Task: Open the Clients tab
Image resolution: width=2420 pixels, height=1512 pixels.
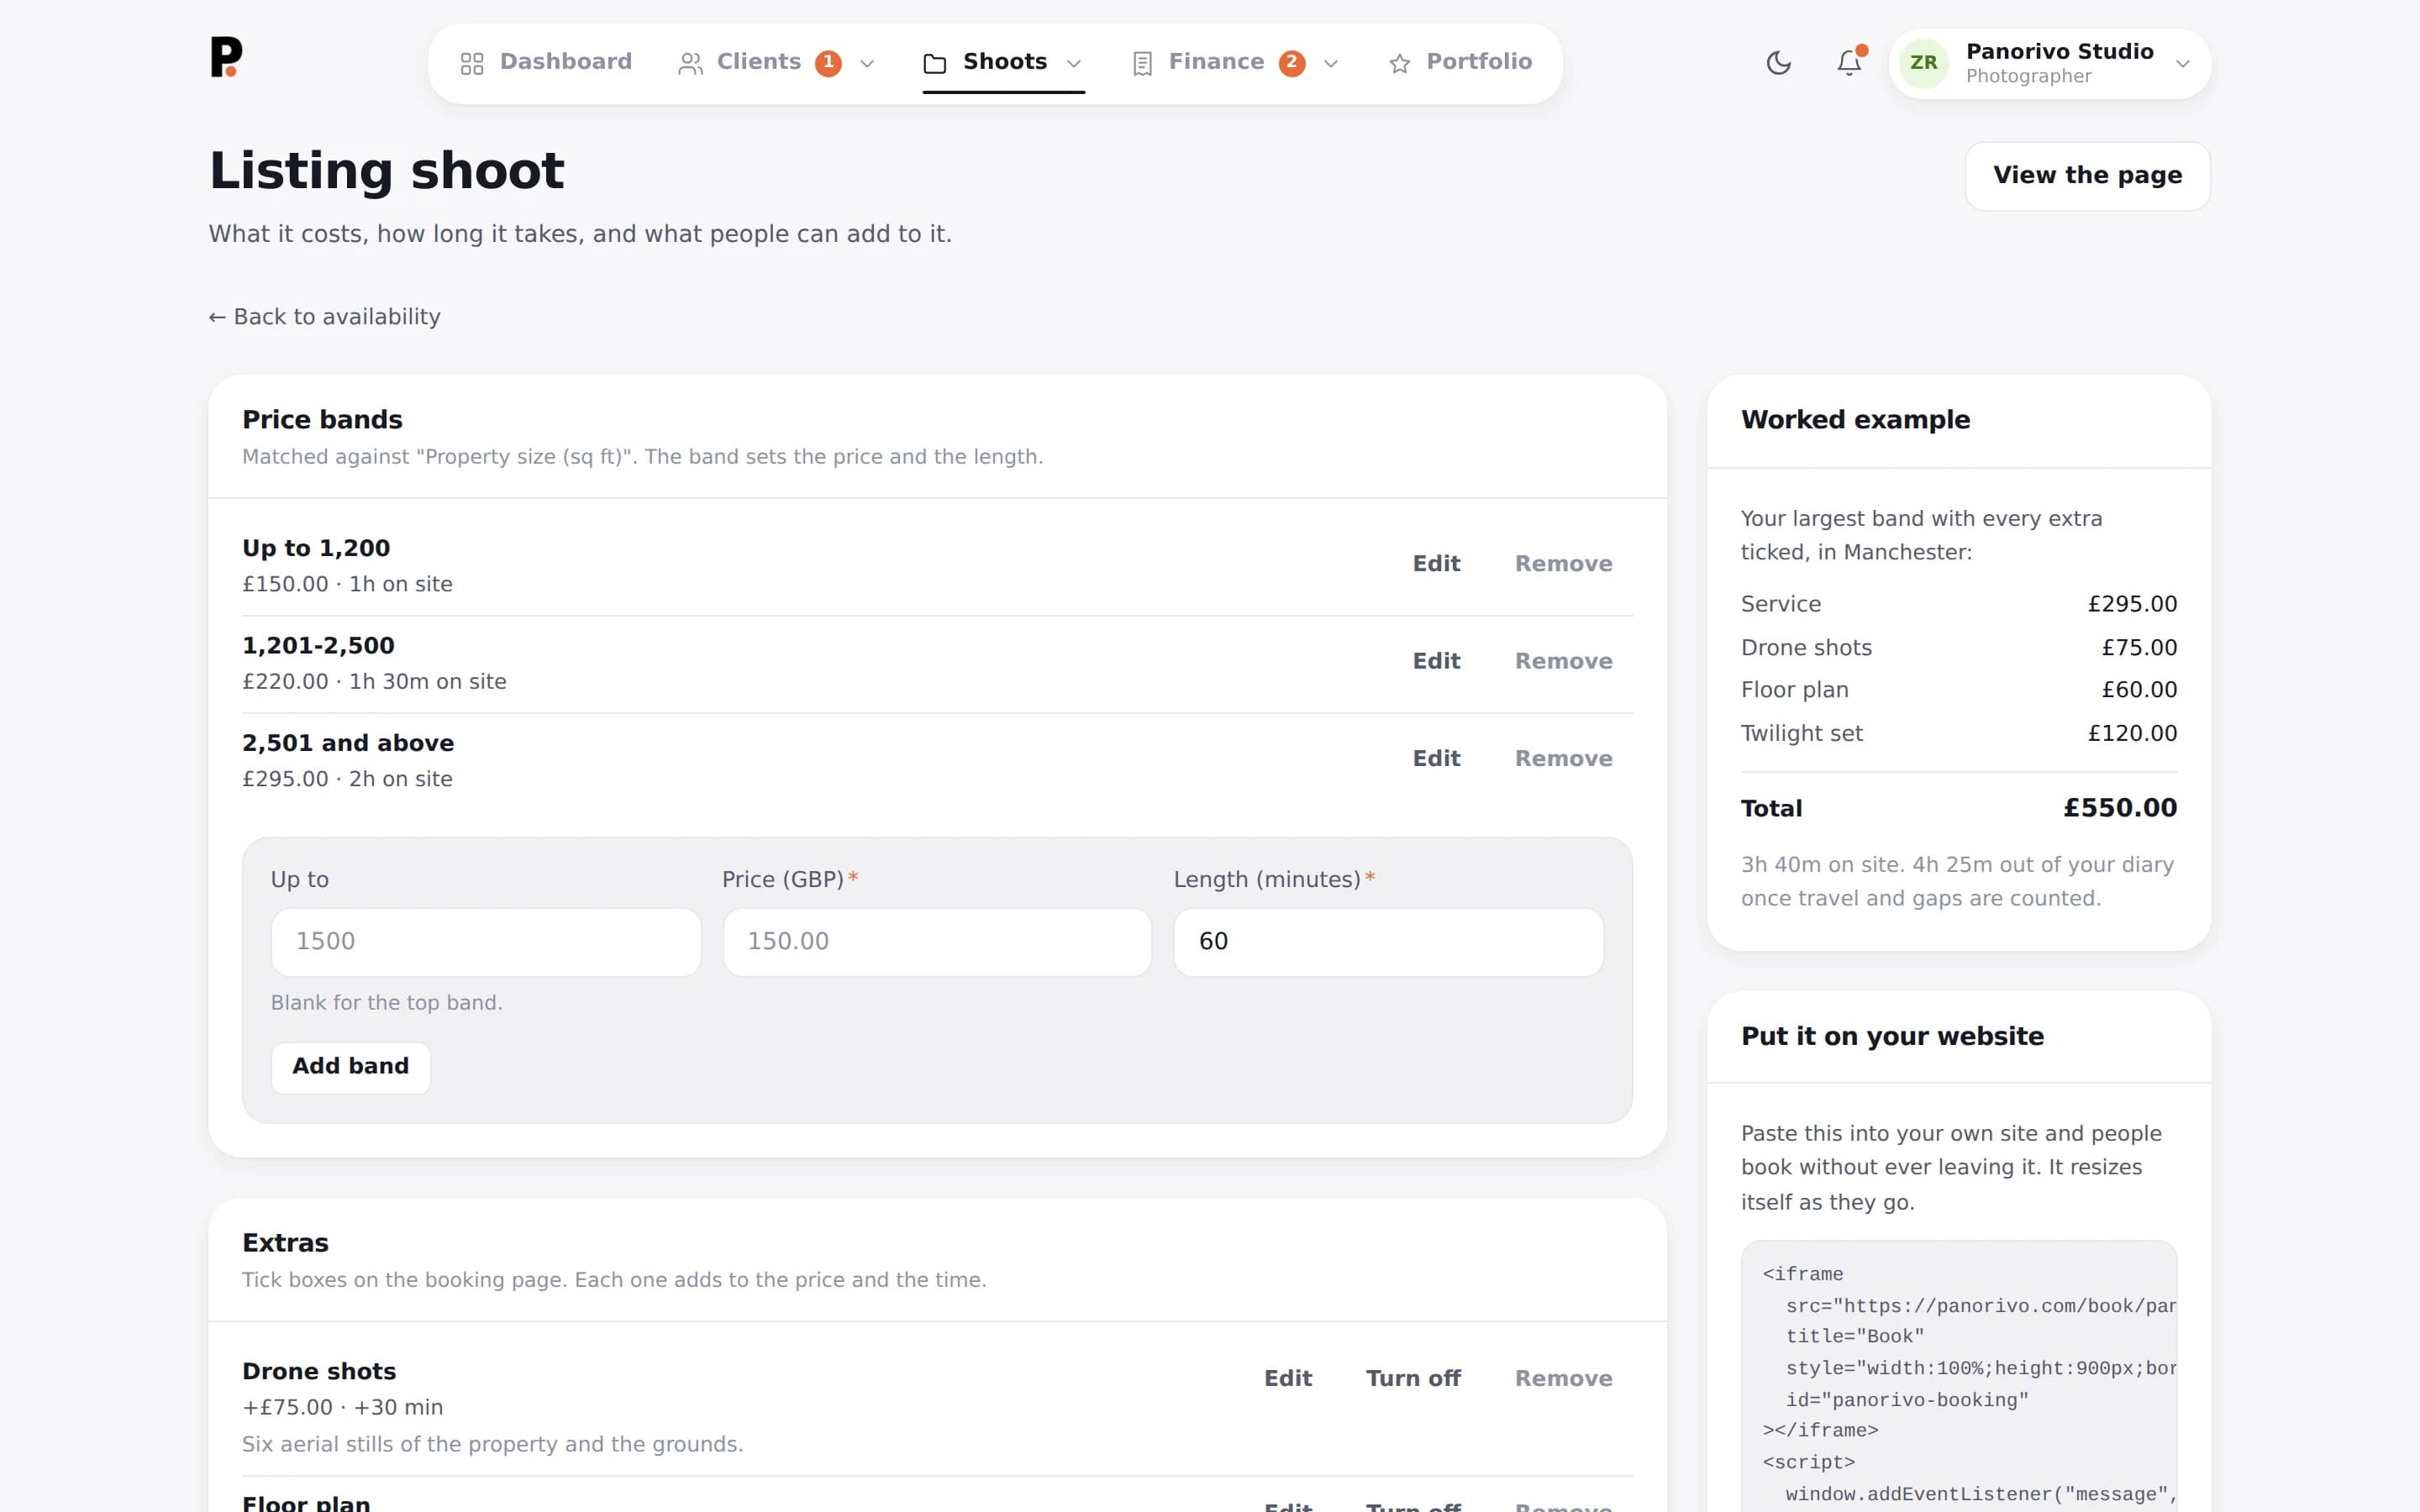Action: 777,63
